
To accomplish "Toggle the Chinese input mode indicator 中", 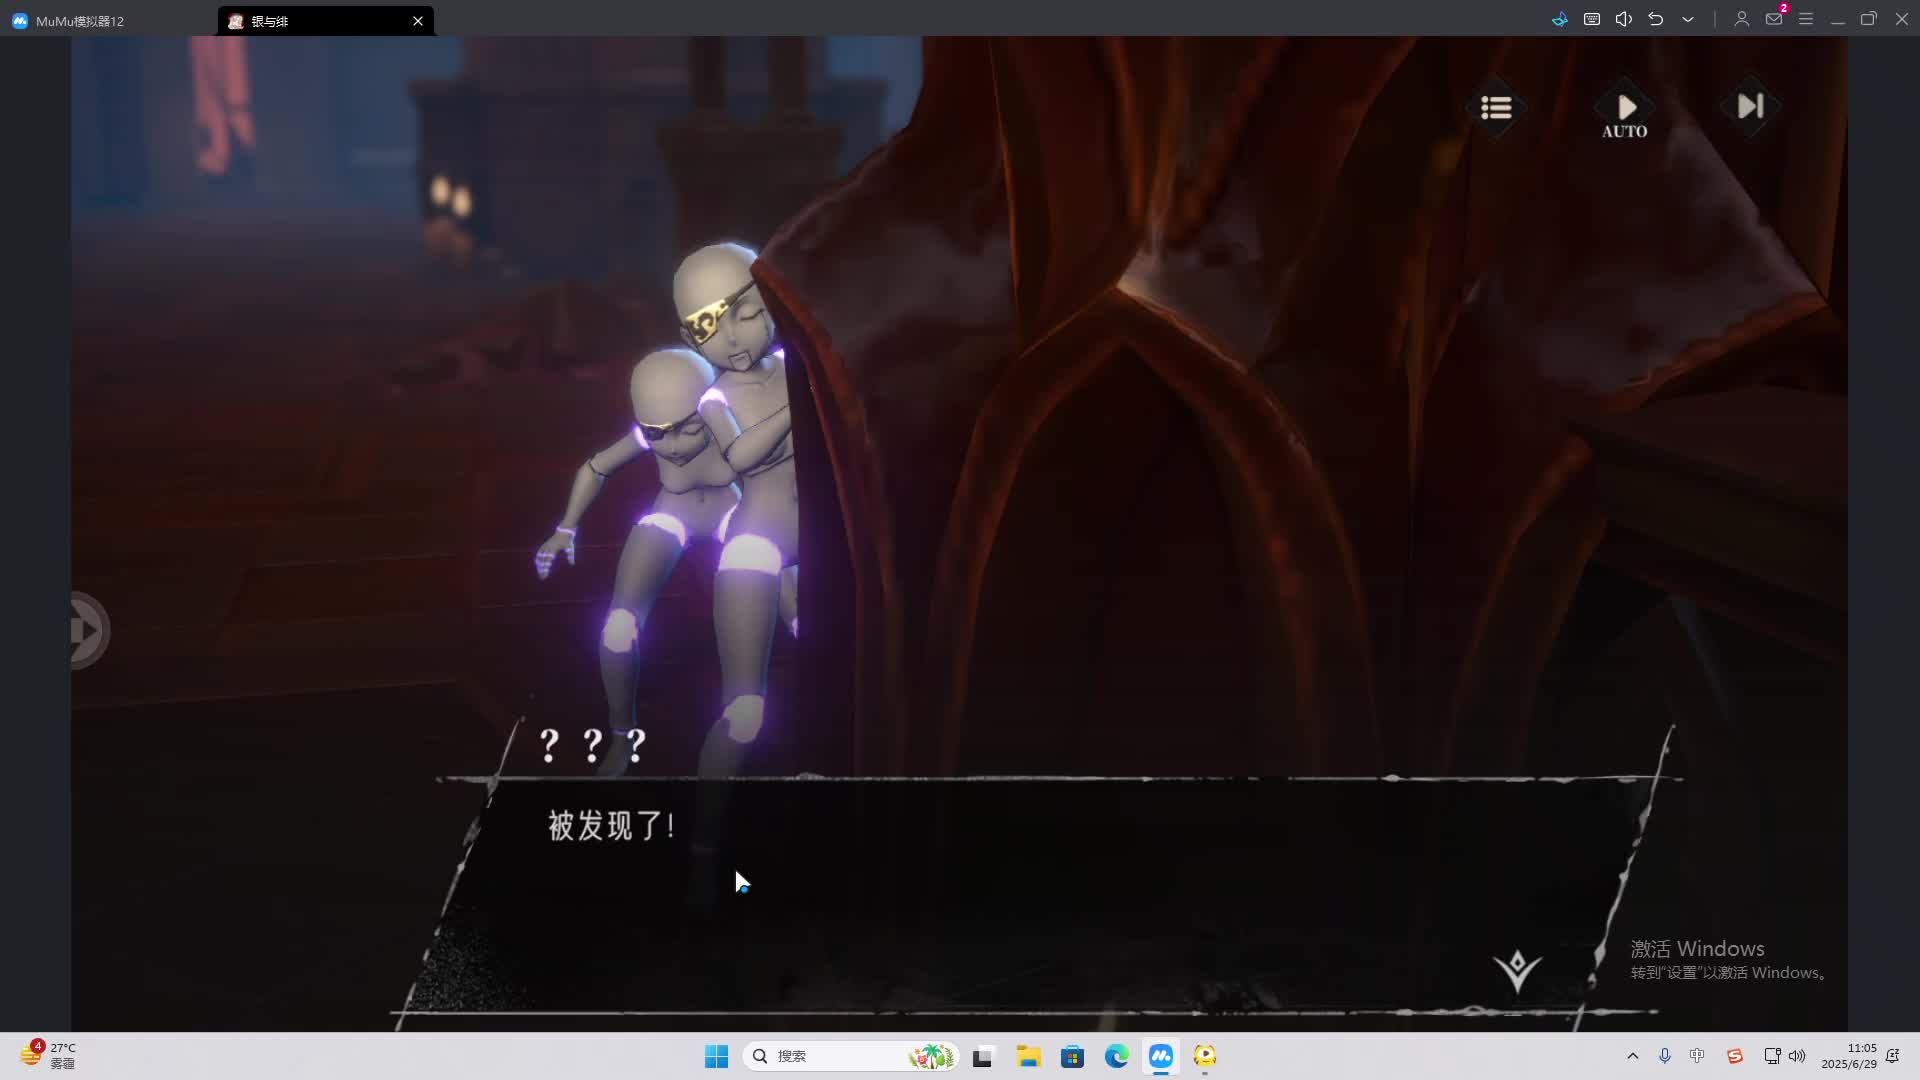I will pos(1697,1056).
